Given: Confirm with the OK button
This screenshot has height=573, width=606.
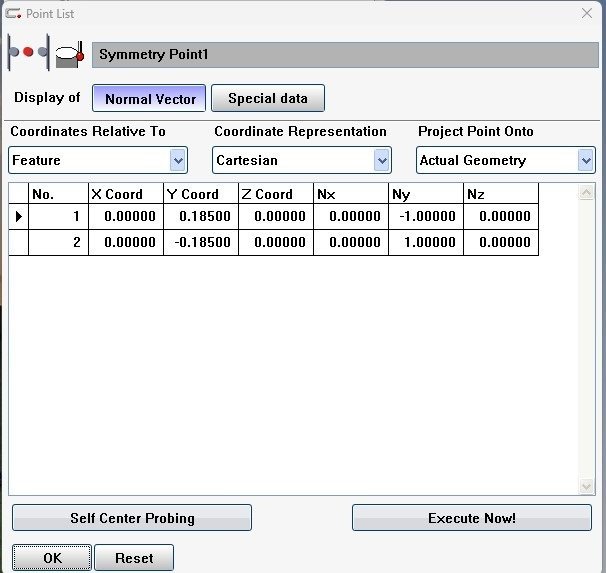Looking at the screenshot, I should (x=52, y=558).
